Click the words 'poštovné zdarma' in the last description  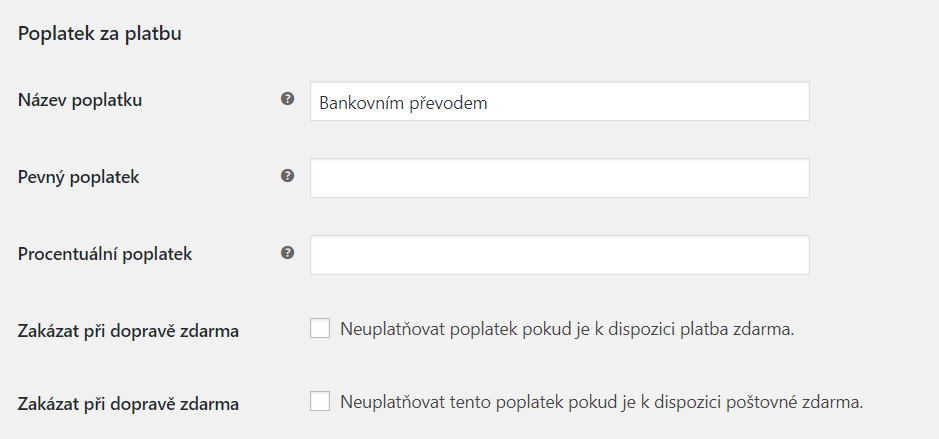coord(794,402)
